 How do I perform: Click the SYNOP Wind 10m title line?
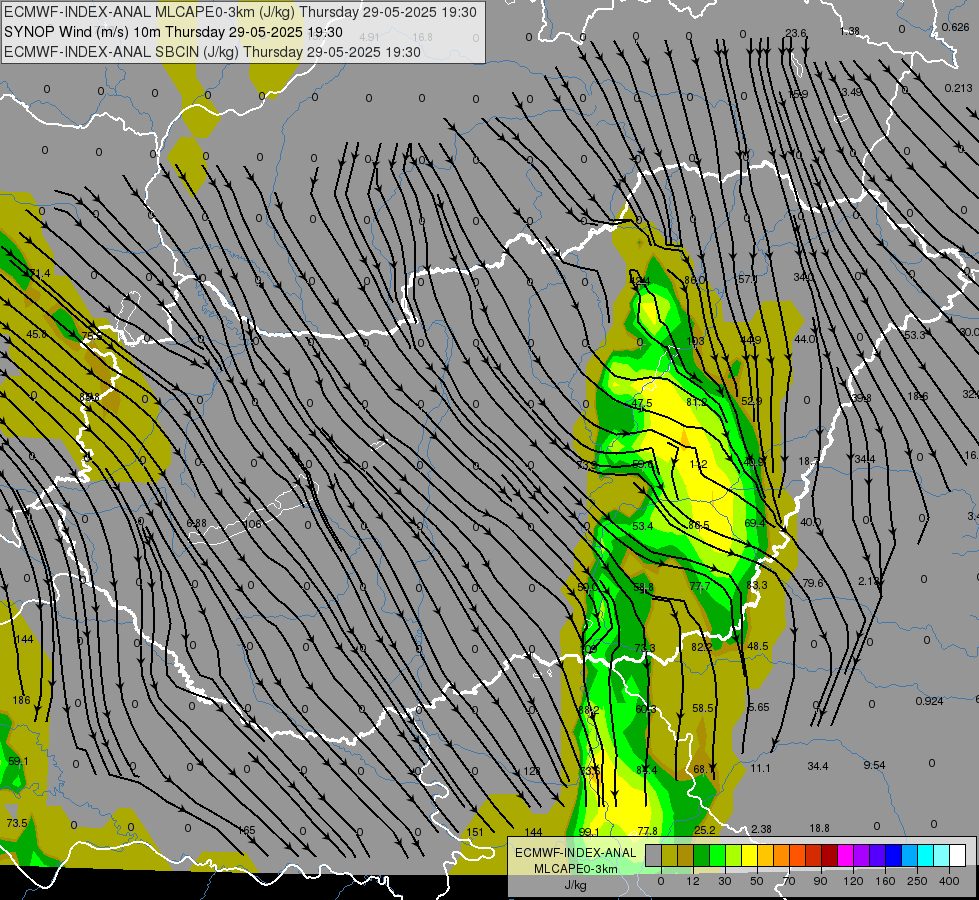(174, 32)
